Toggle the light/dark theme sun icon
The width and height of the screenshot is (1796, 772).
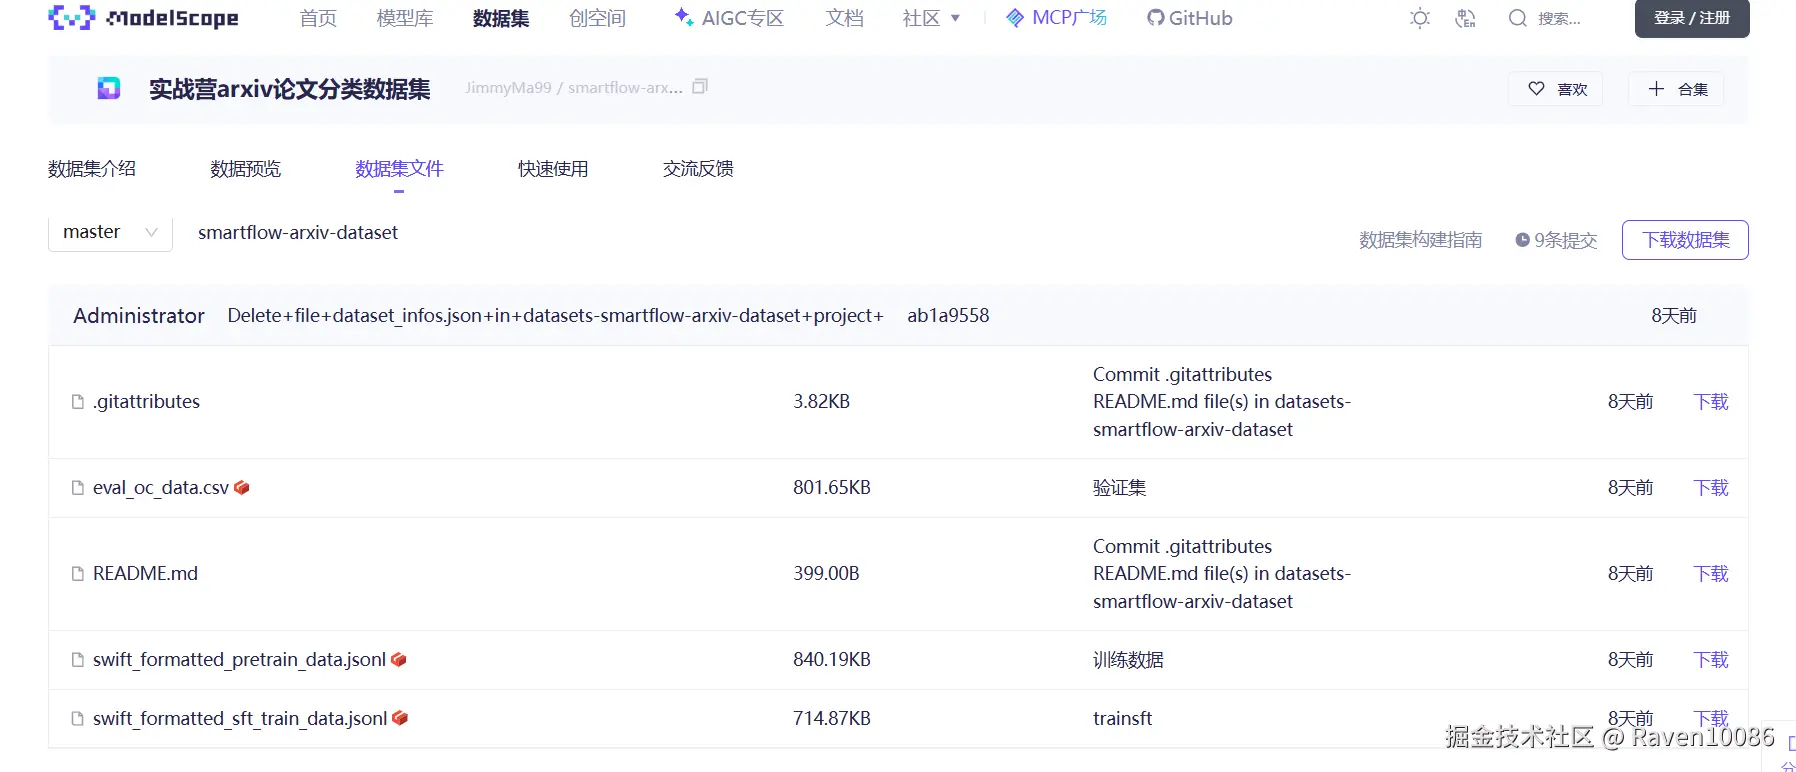1420,18
